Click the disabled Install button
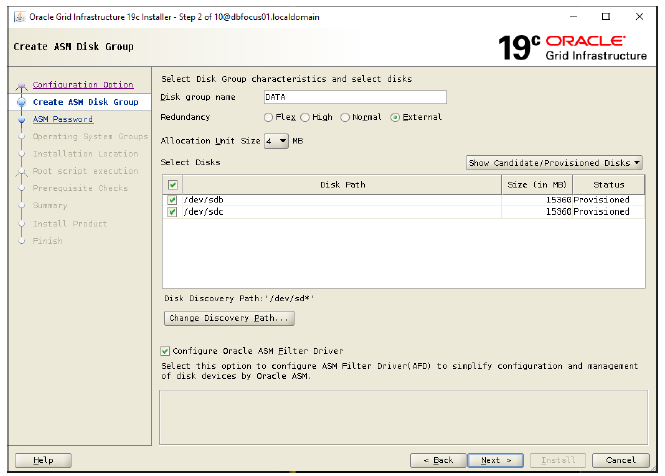This screenshot has width=665, height=476. pos(558,460)
